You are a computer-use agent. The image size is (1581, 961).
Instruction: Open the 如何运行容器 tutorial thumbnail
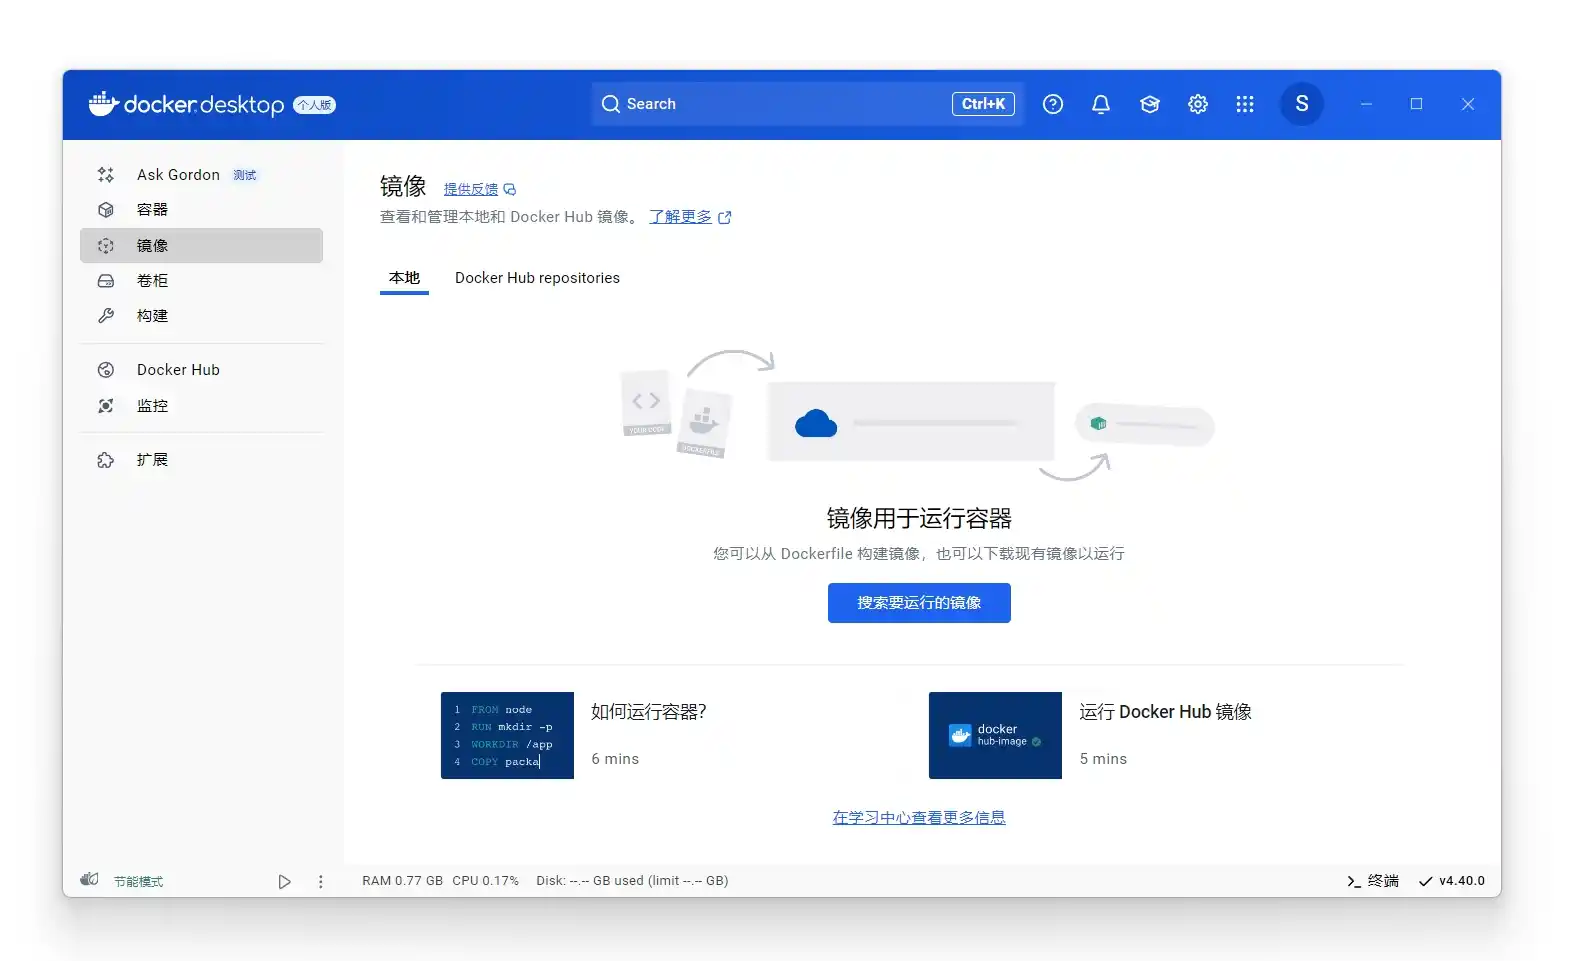point(507,735)
